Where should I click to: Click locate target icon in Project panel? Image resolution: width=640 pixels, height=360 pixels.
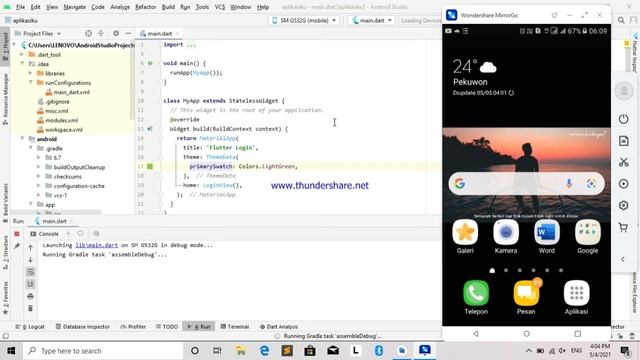(88, 33)
